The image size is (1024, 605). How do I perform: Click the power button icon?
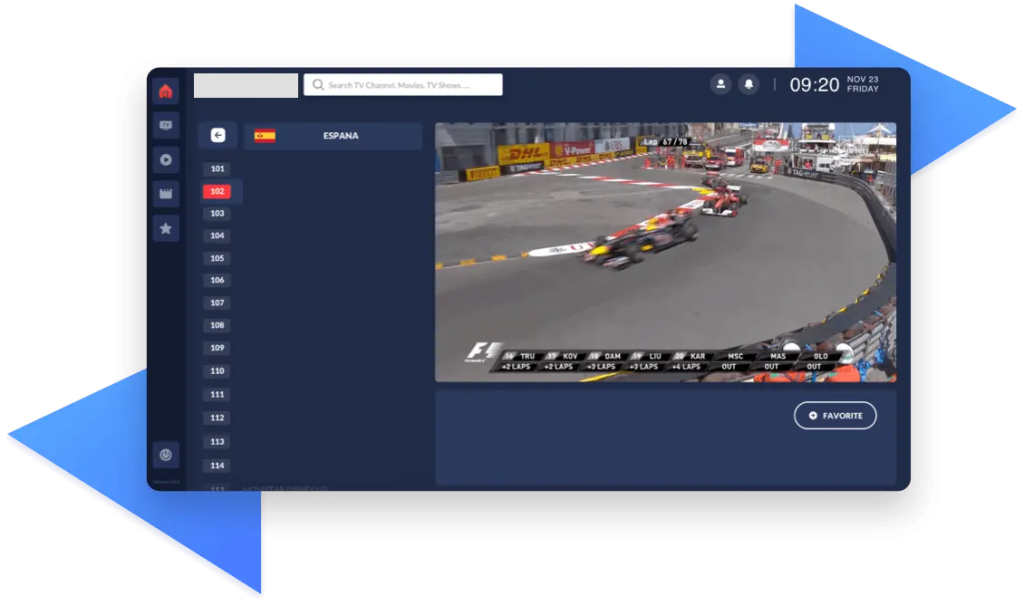click(166, 454)
